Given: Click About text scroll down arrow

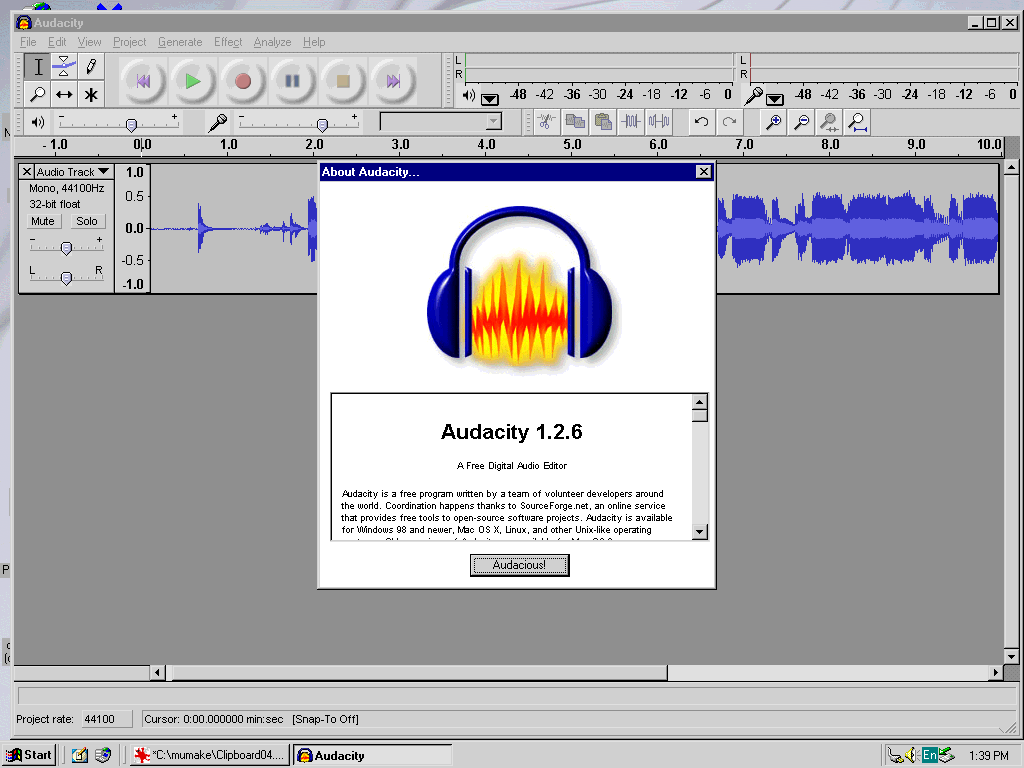Looking at the screenshot, I should click(699, 532).
